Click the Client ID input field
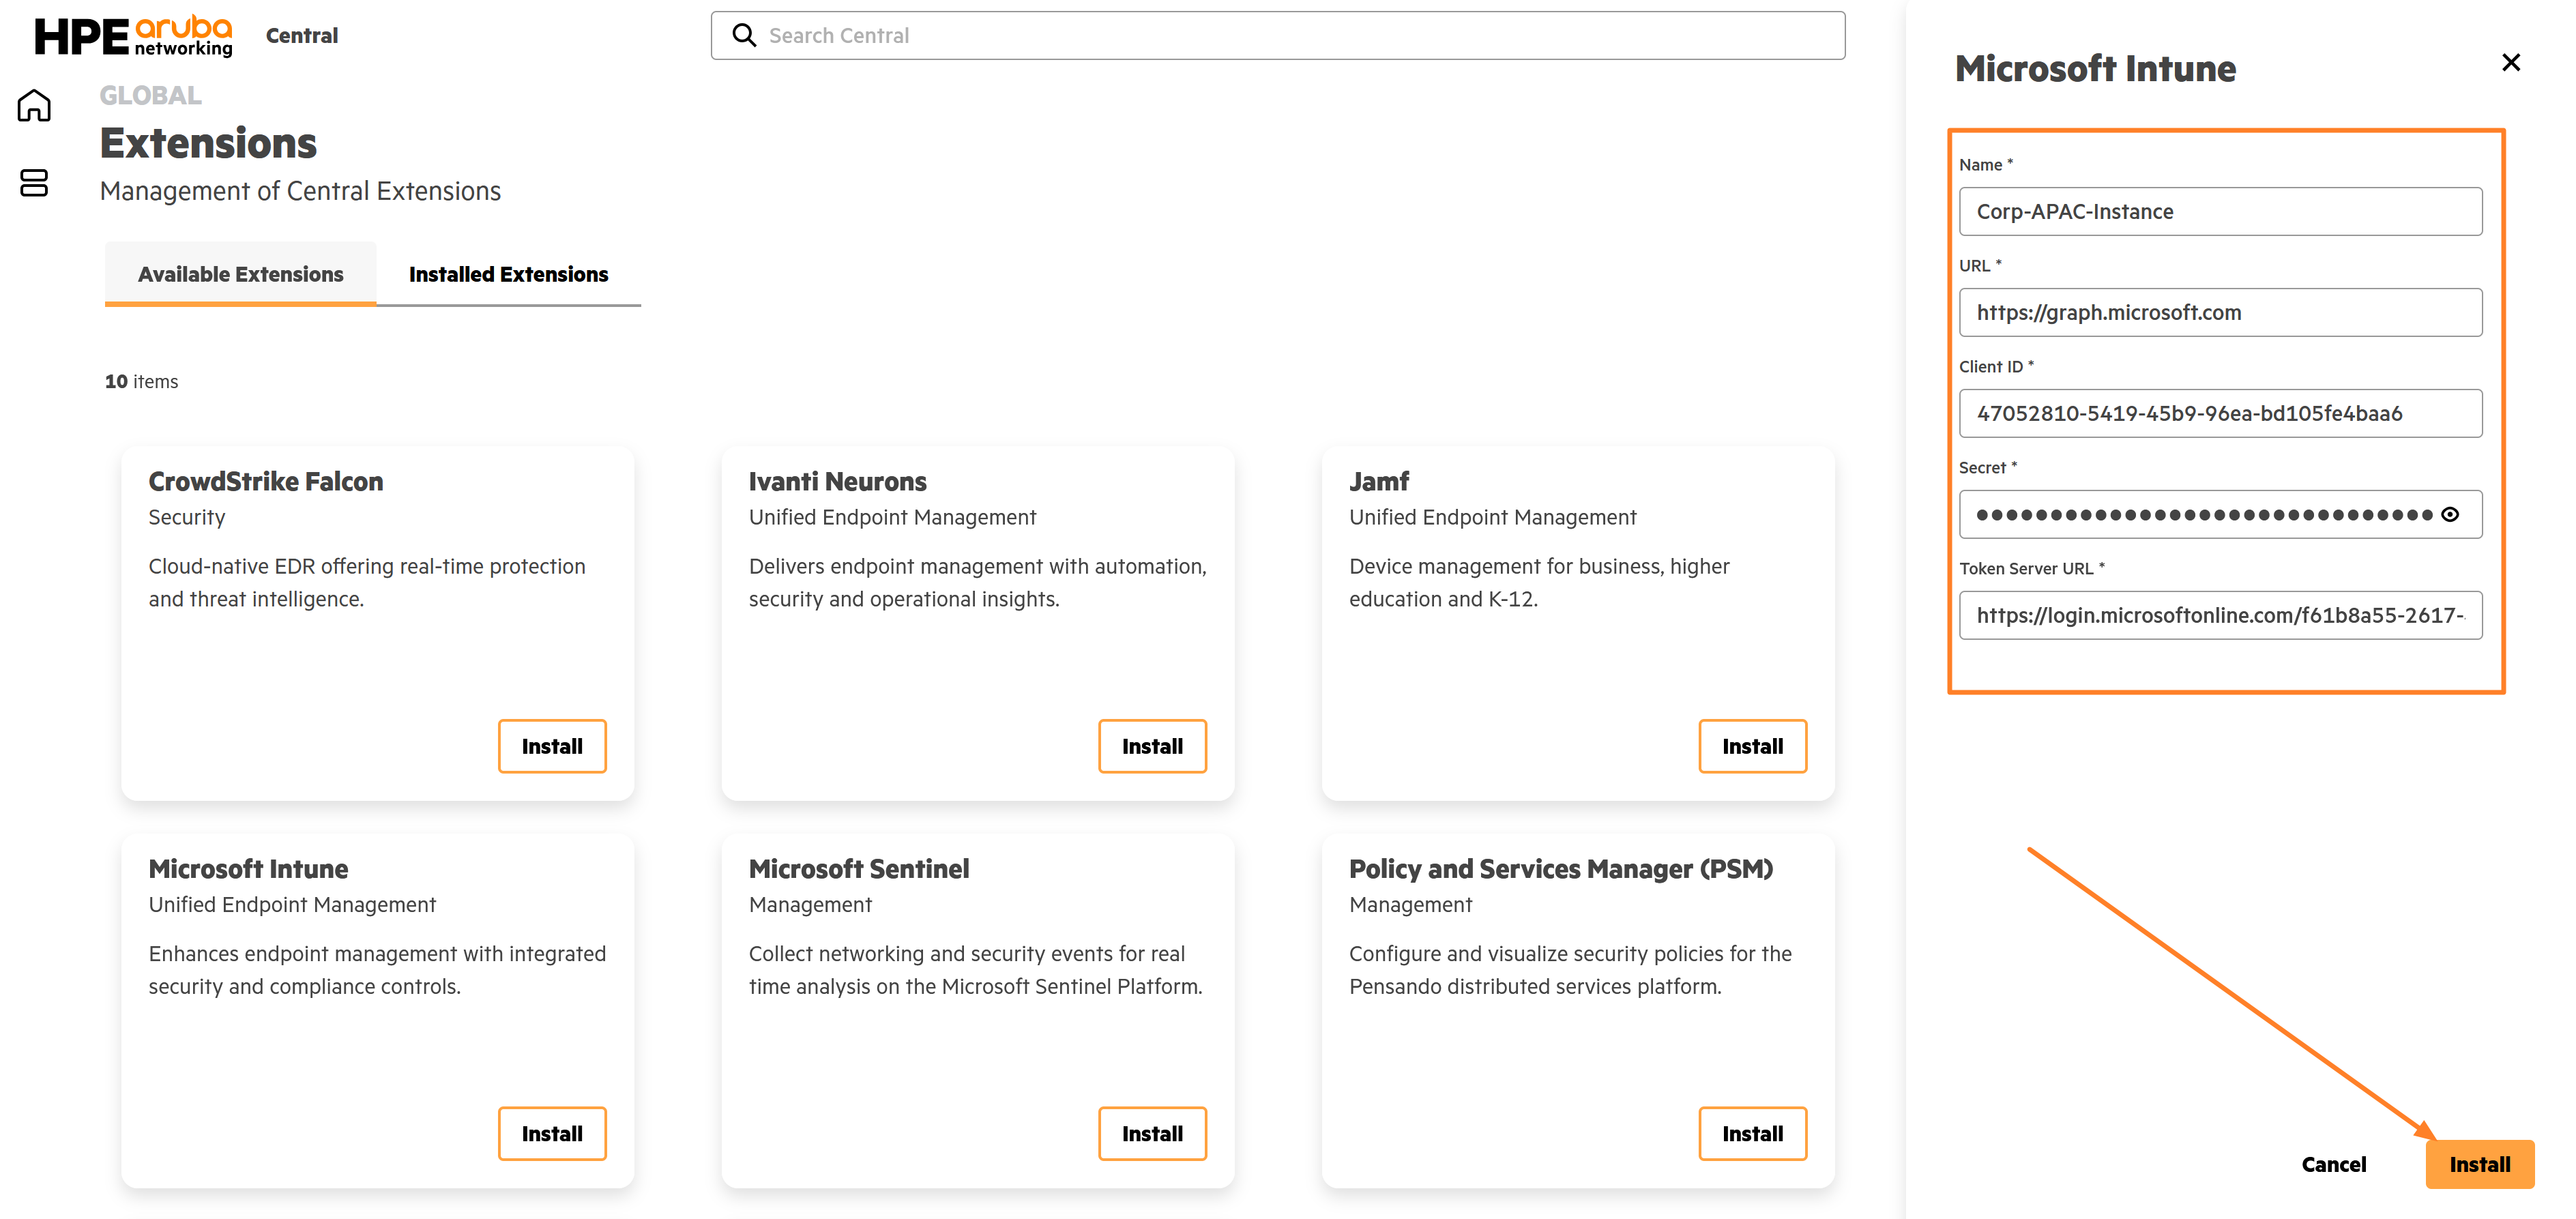 pyautogui.click(x=2219, y=413)
